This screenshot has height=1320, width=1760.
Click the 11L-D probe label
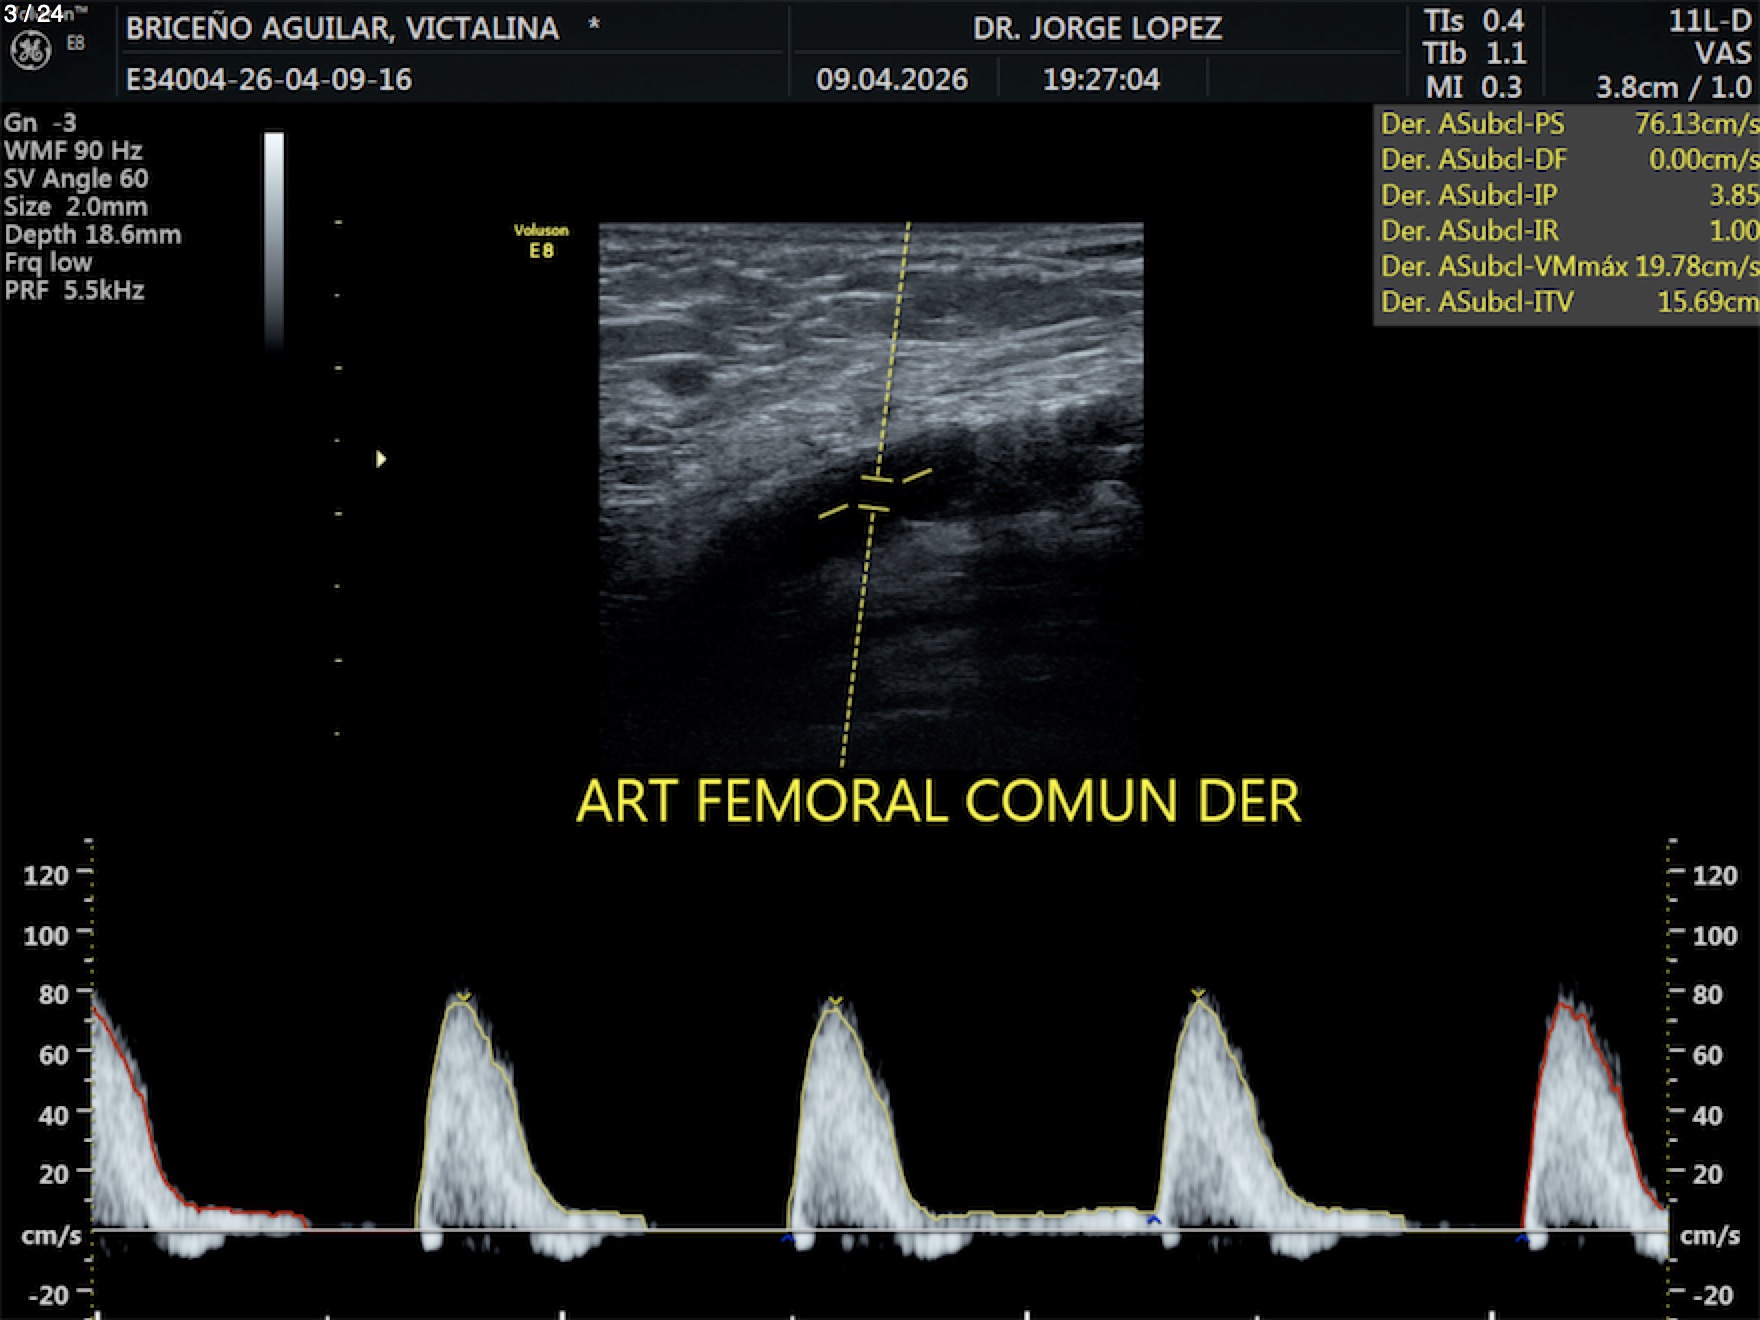(1709, 21)
